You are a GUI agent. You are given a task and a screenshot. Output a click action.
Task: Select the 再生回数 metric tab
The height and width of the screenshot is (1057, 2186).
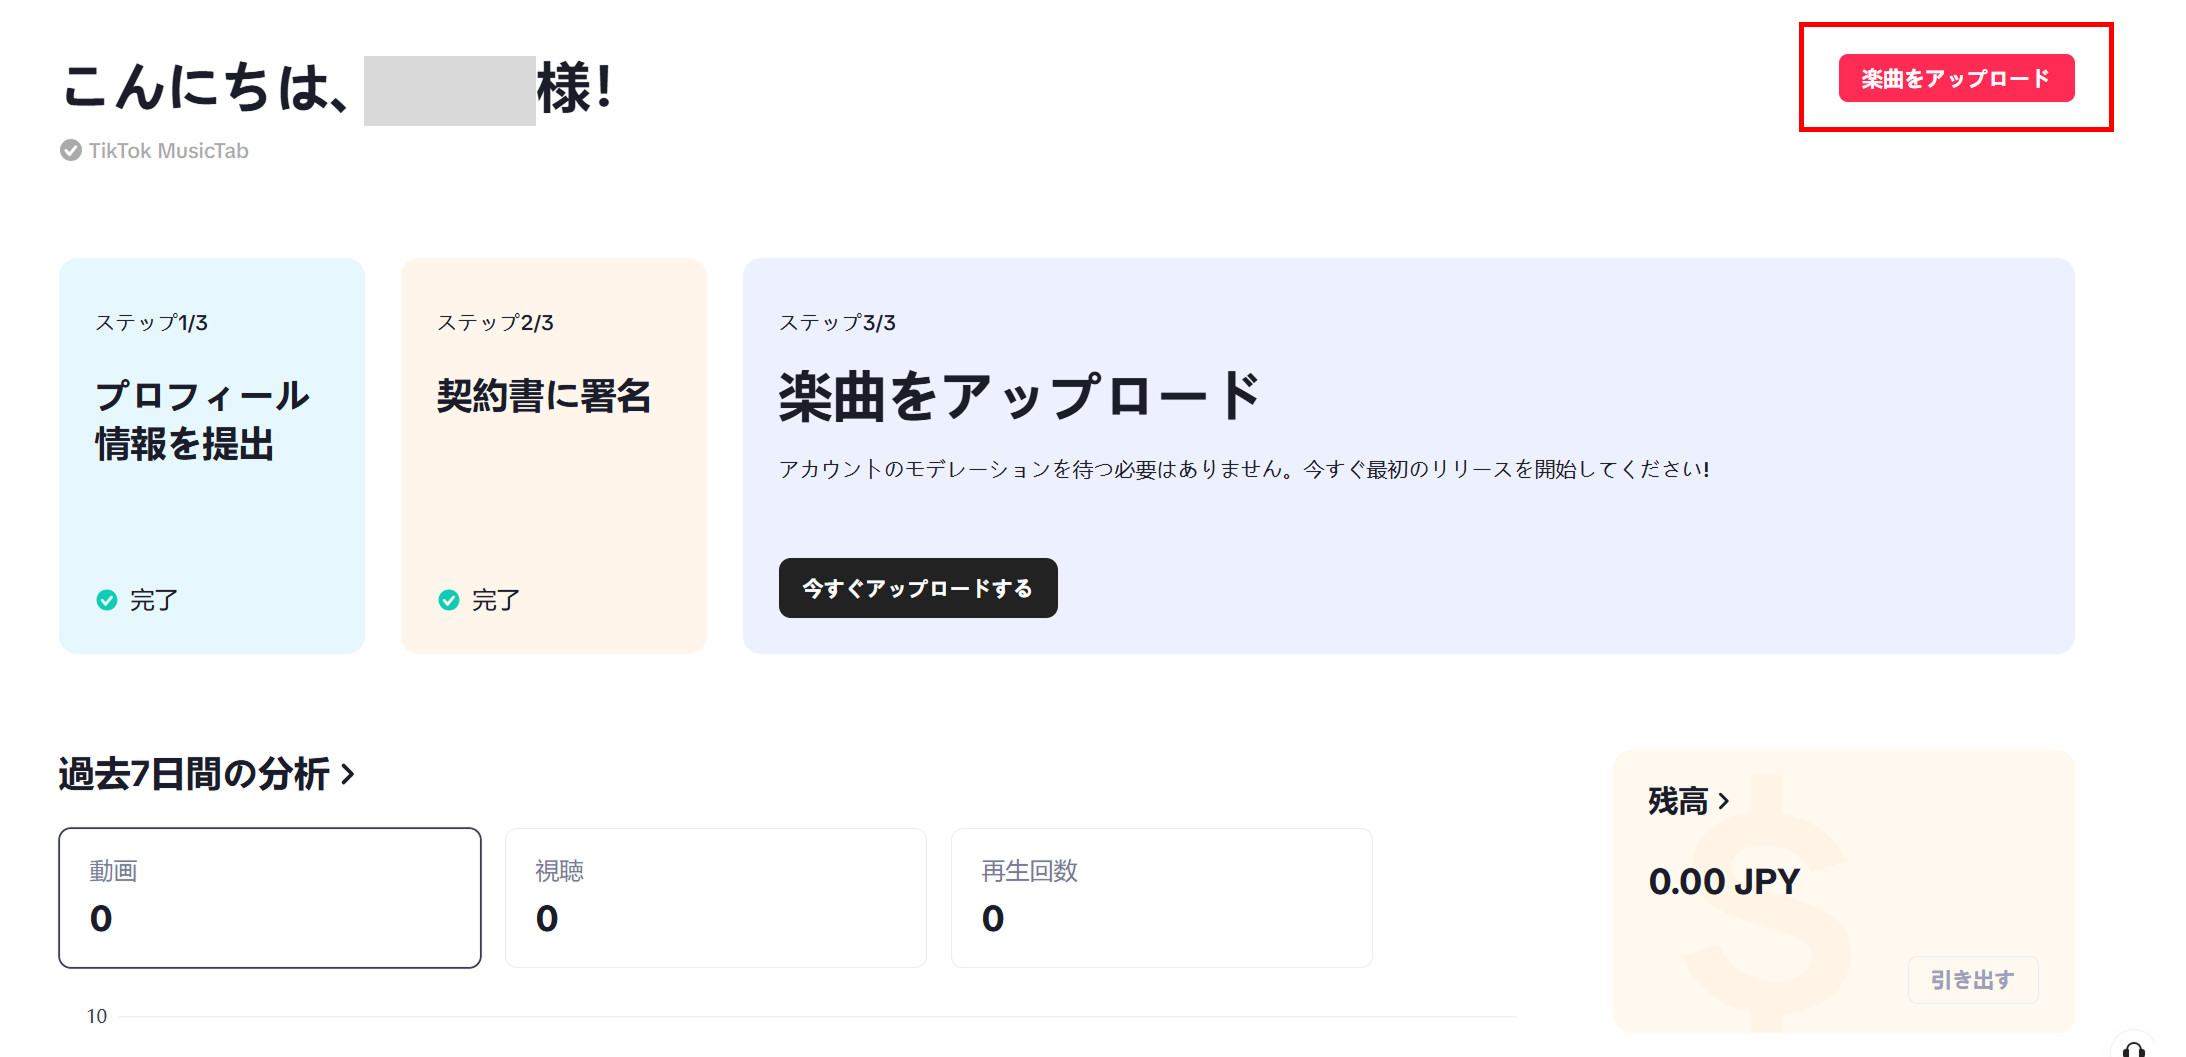1162,898
